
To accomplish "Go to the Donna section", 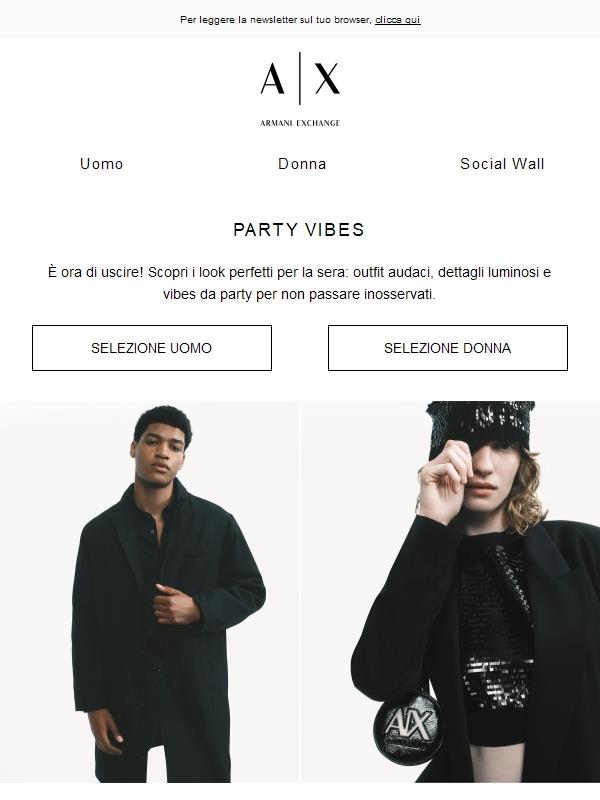I will 302,164.
